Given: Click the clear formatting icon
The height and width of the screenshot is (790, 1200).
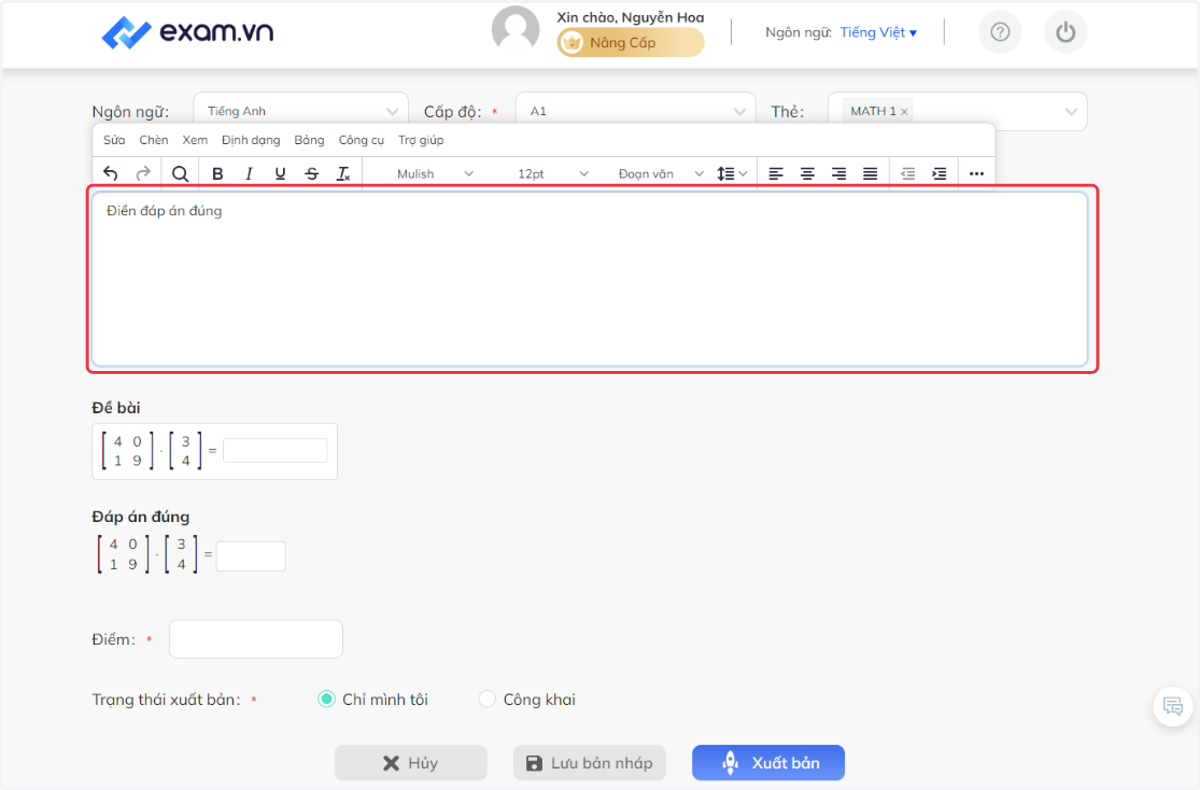Looking at the screenshot, I should tap(343, 173).
